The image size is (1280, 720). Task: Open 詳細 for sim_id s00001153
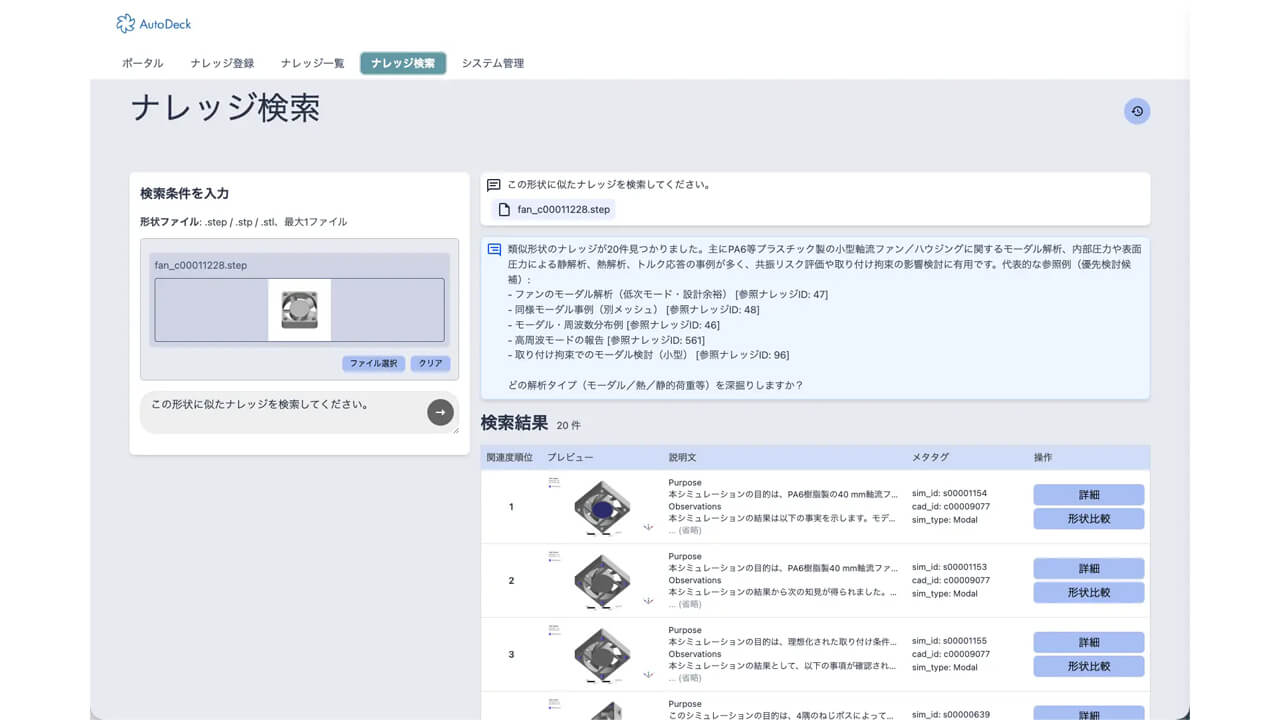1089,569
